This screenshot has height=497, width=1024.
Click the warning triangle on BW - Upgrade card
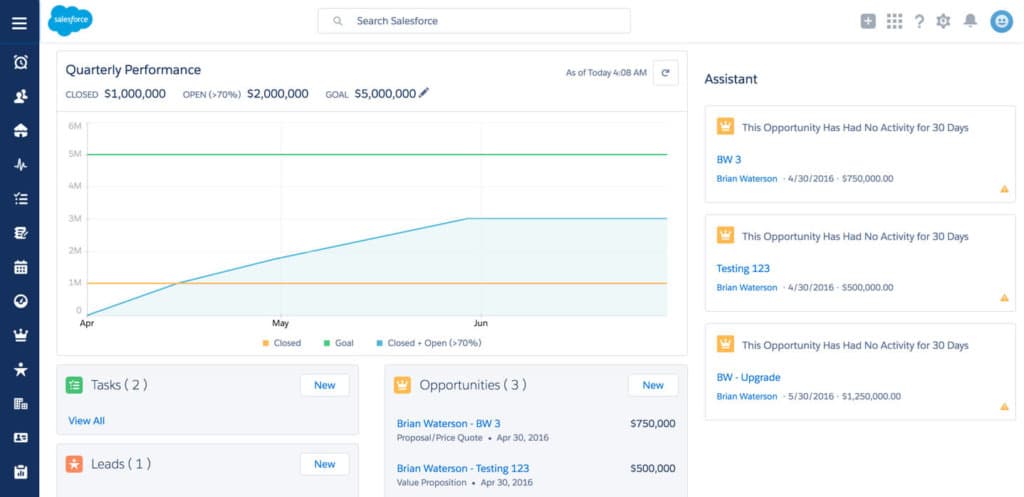click(x=1004, y=406)
